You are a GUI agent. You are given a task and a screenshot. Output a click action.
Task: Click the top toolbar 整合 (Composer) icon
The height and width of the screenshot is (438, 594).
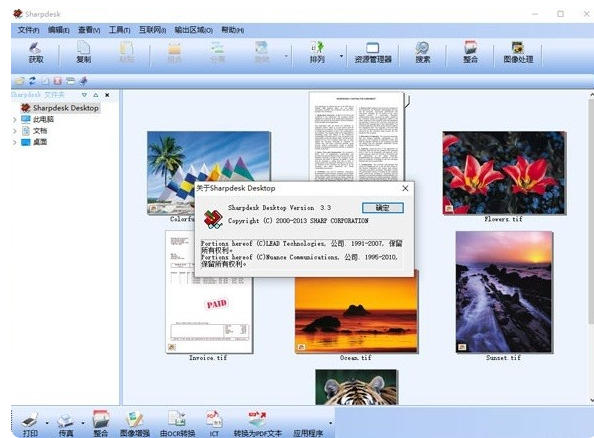point(470,53)
